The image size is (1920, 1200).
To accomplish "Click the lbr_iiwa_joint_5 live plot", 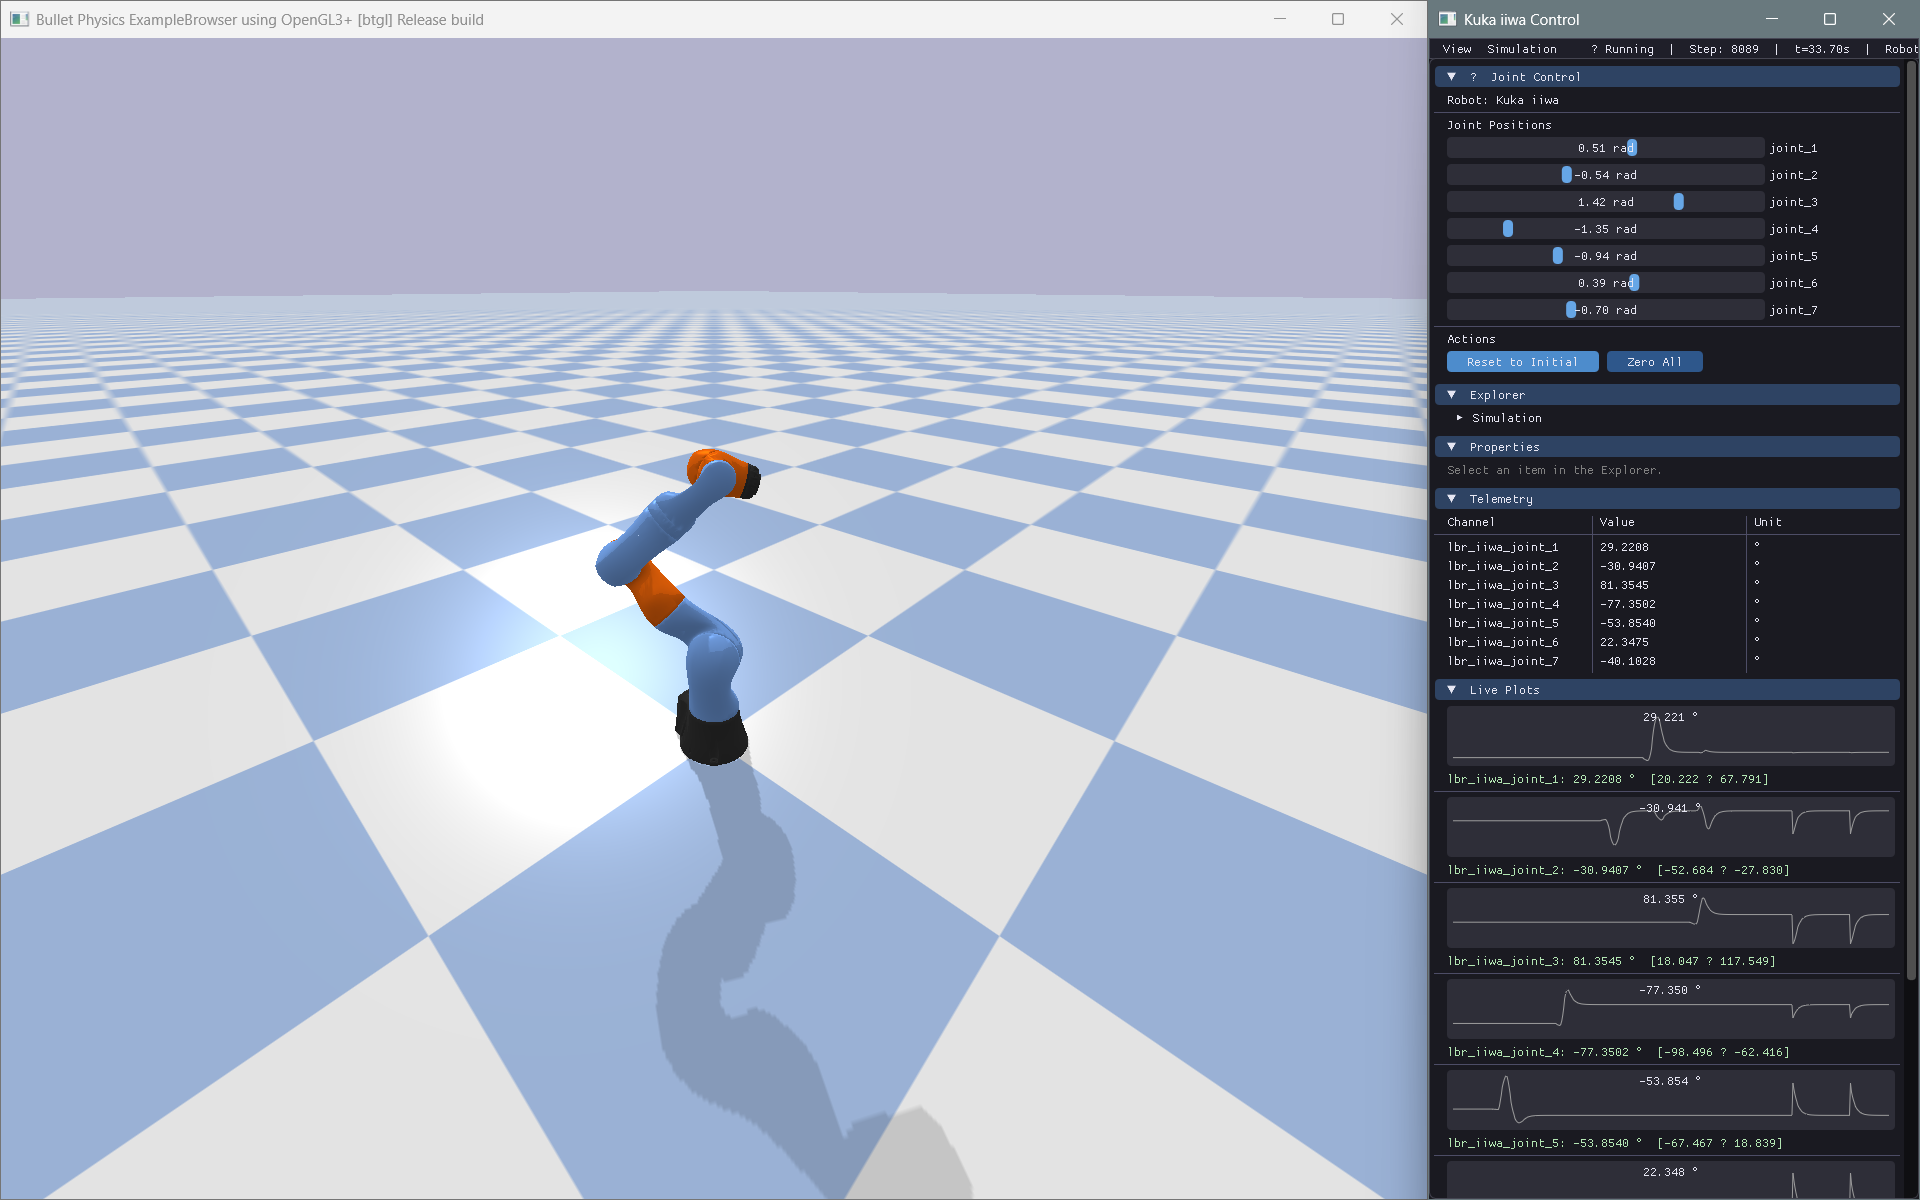I will (1670, 1100).
